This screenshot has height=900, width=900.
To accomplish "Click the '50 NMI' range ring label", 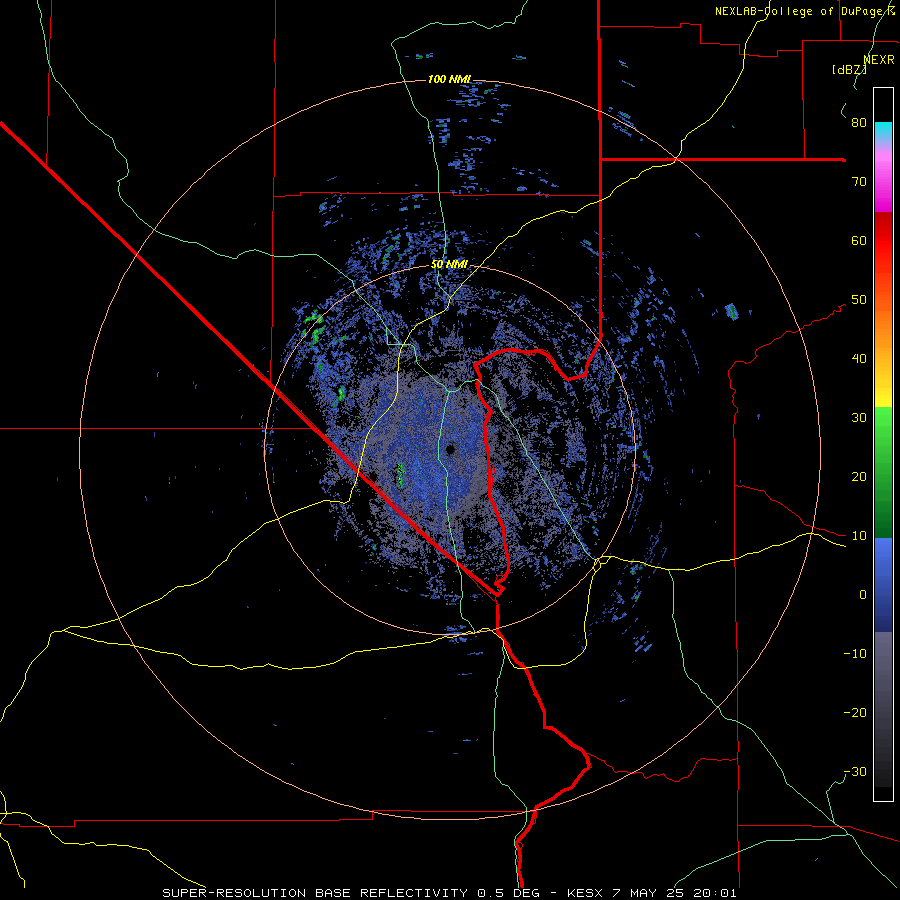I will [449, 264].
